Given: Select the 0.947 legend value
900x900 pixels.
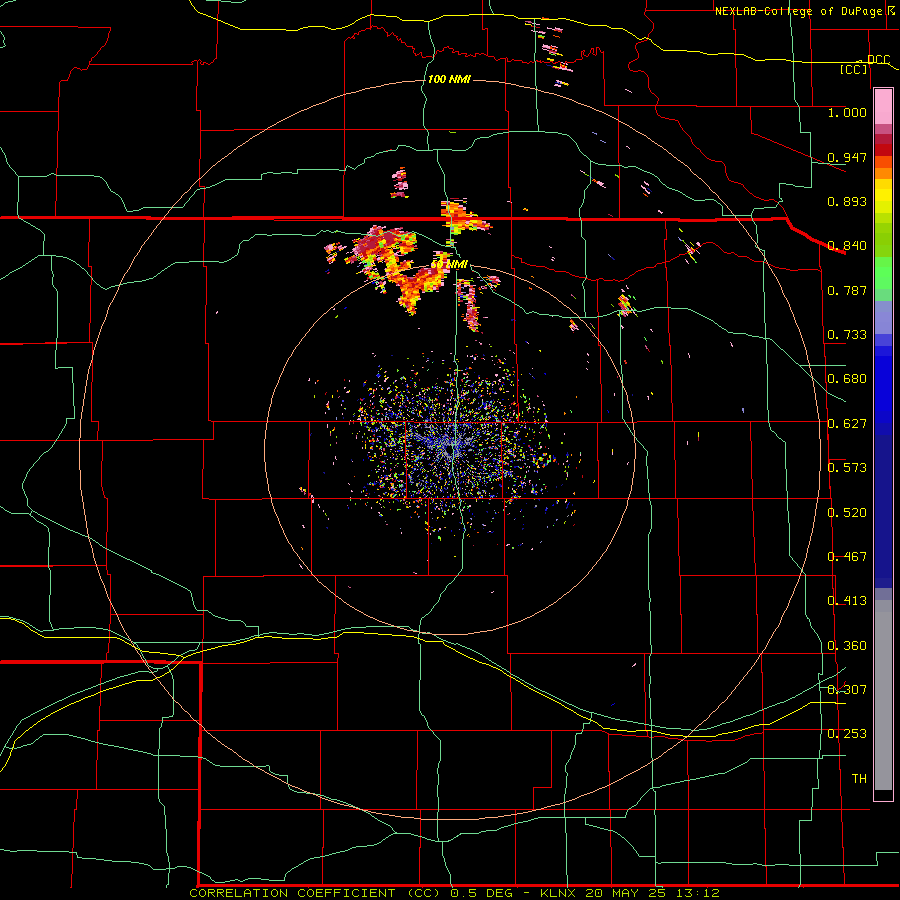Looking at the screenshot, I should 847,157.
